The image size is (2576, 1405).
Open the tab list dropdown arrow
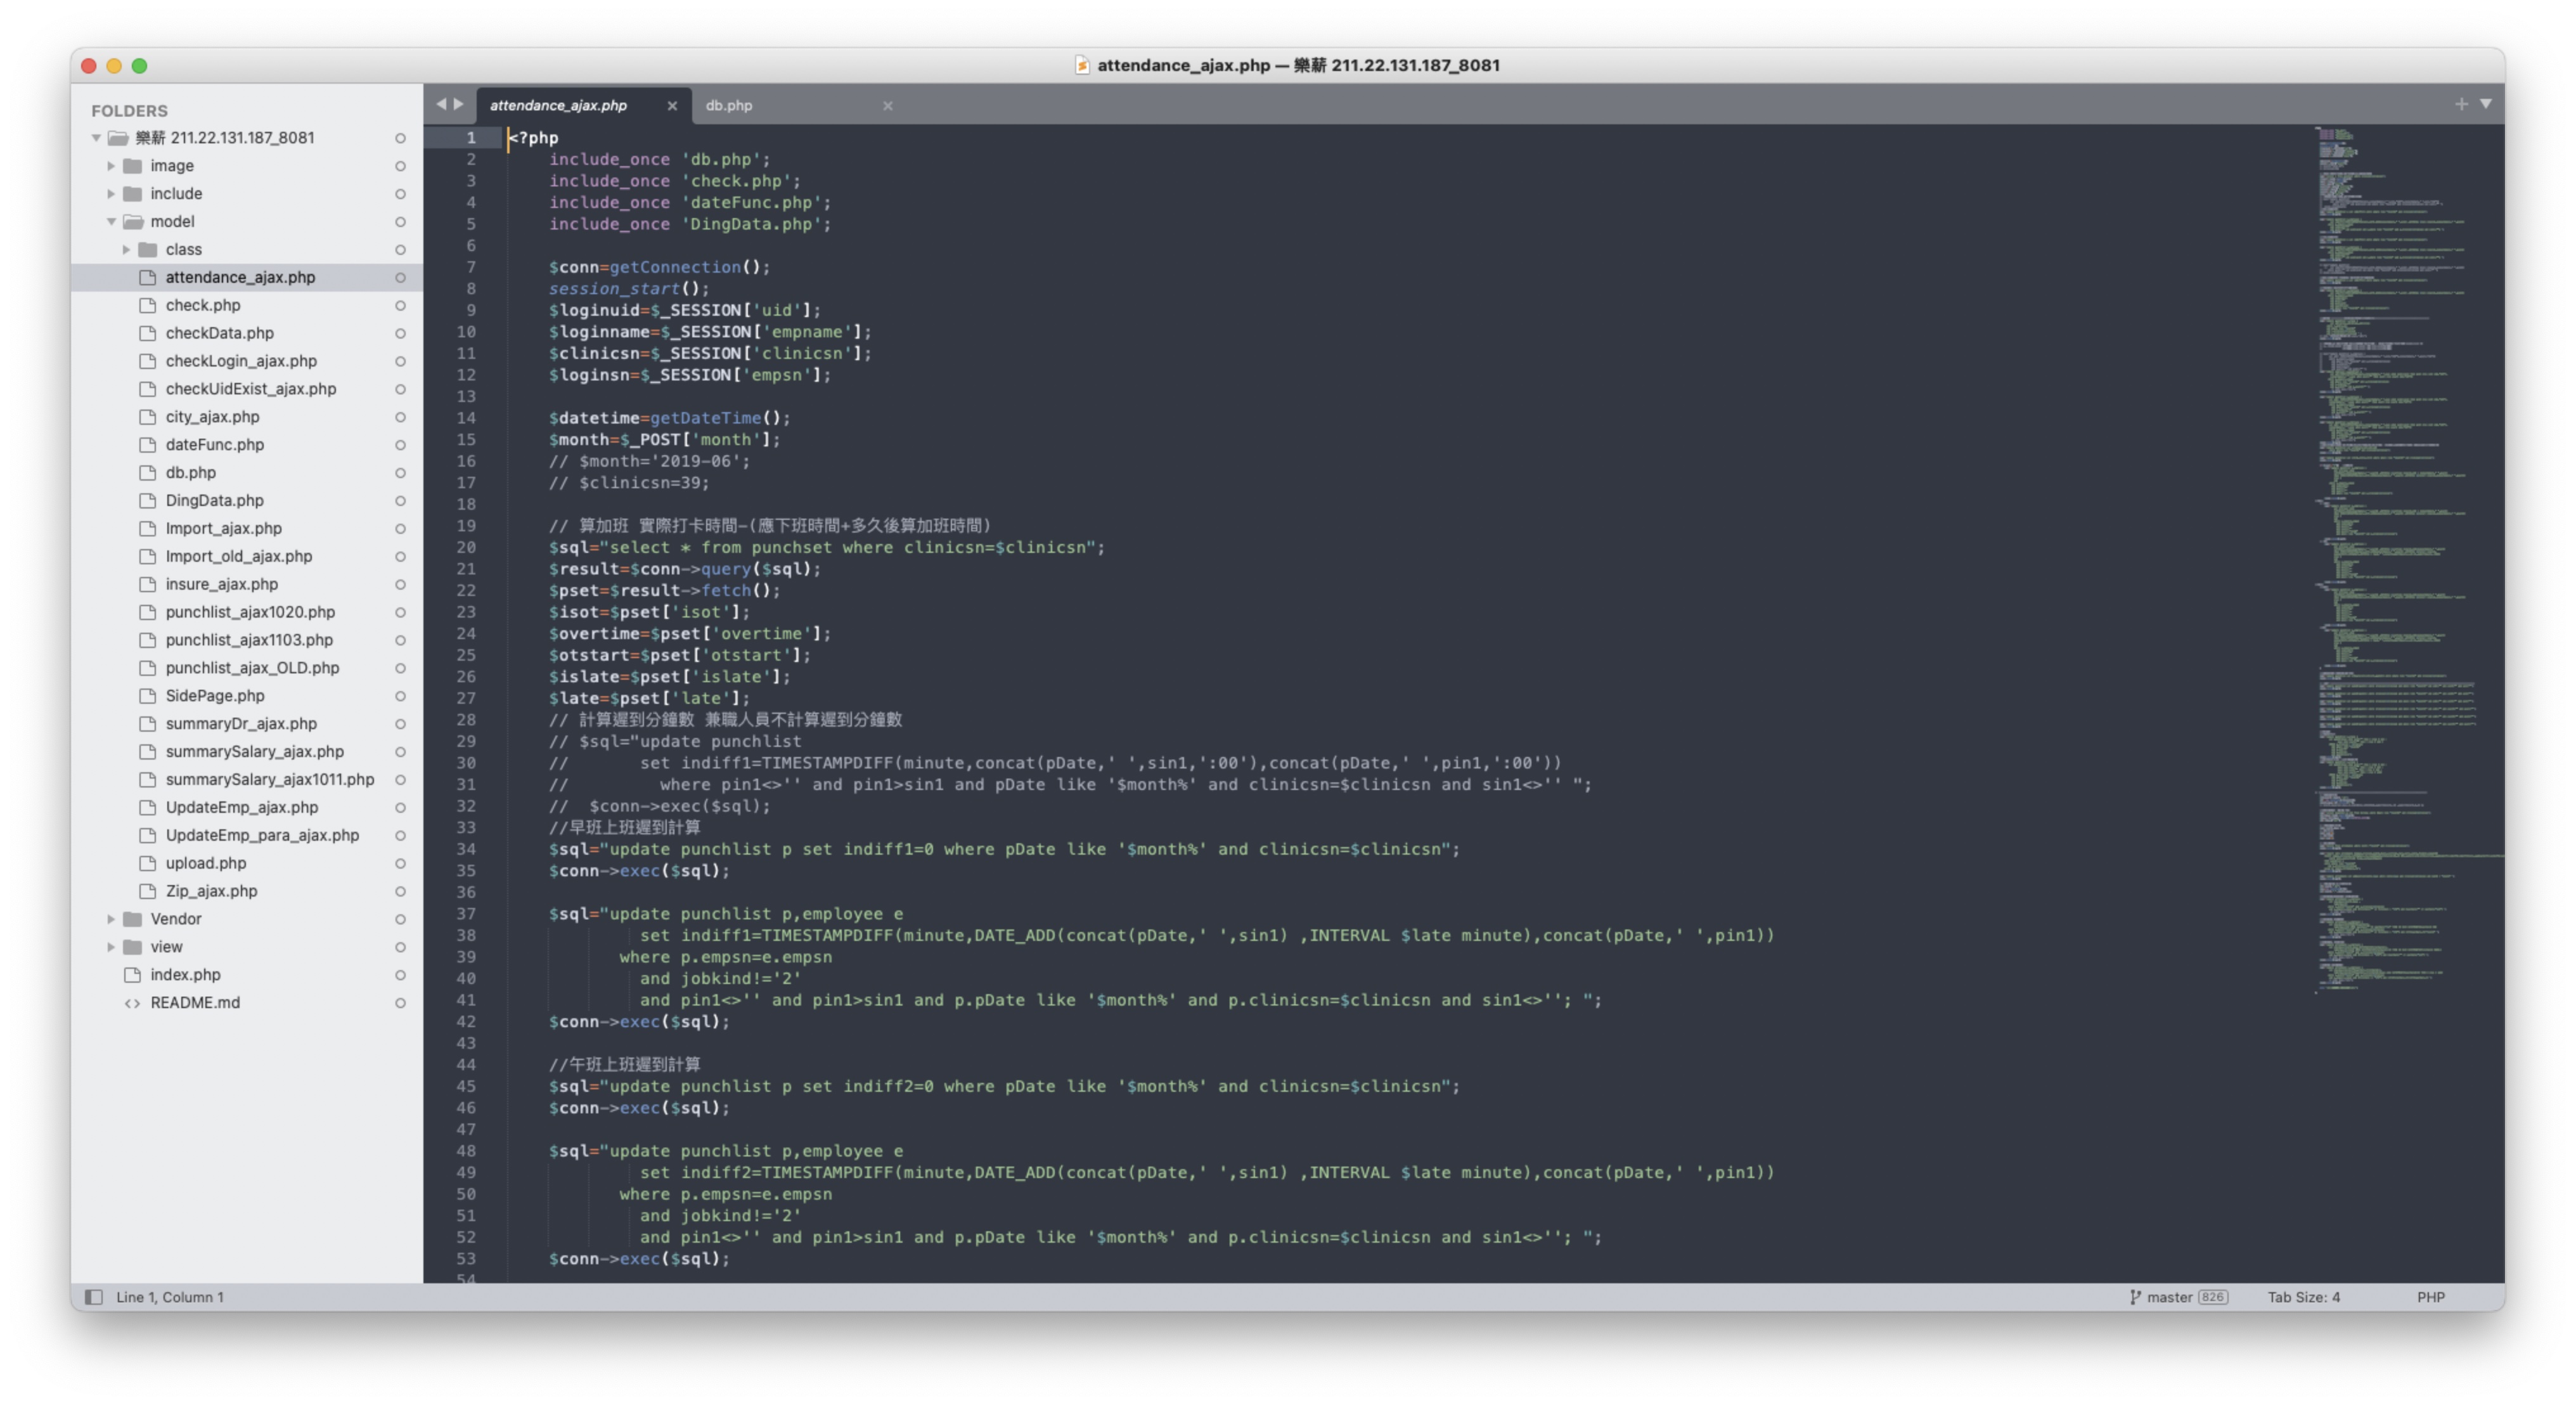[2485, 104]
